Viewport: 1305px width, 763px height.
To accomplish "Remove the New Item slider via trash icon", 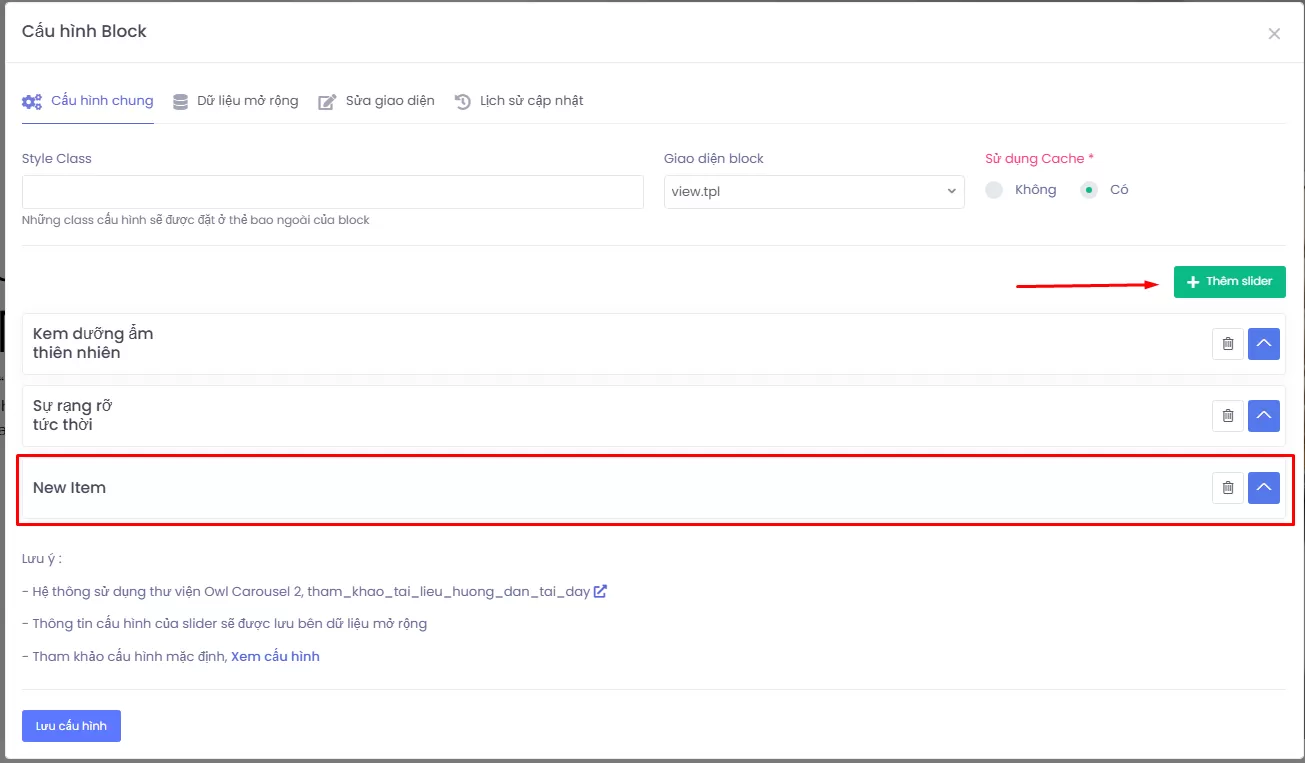I will point(1227,488).
